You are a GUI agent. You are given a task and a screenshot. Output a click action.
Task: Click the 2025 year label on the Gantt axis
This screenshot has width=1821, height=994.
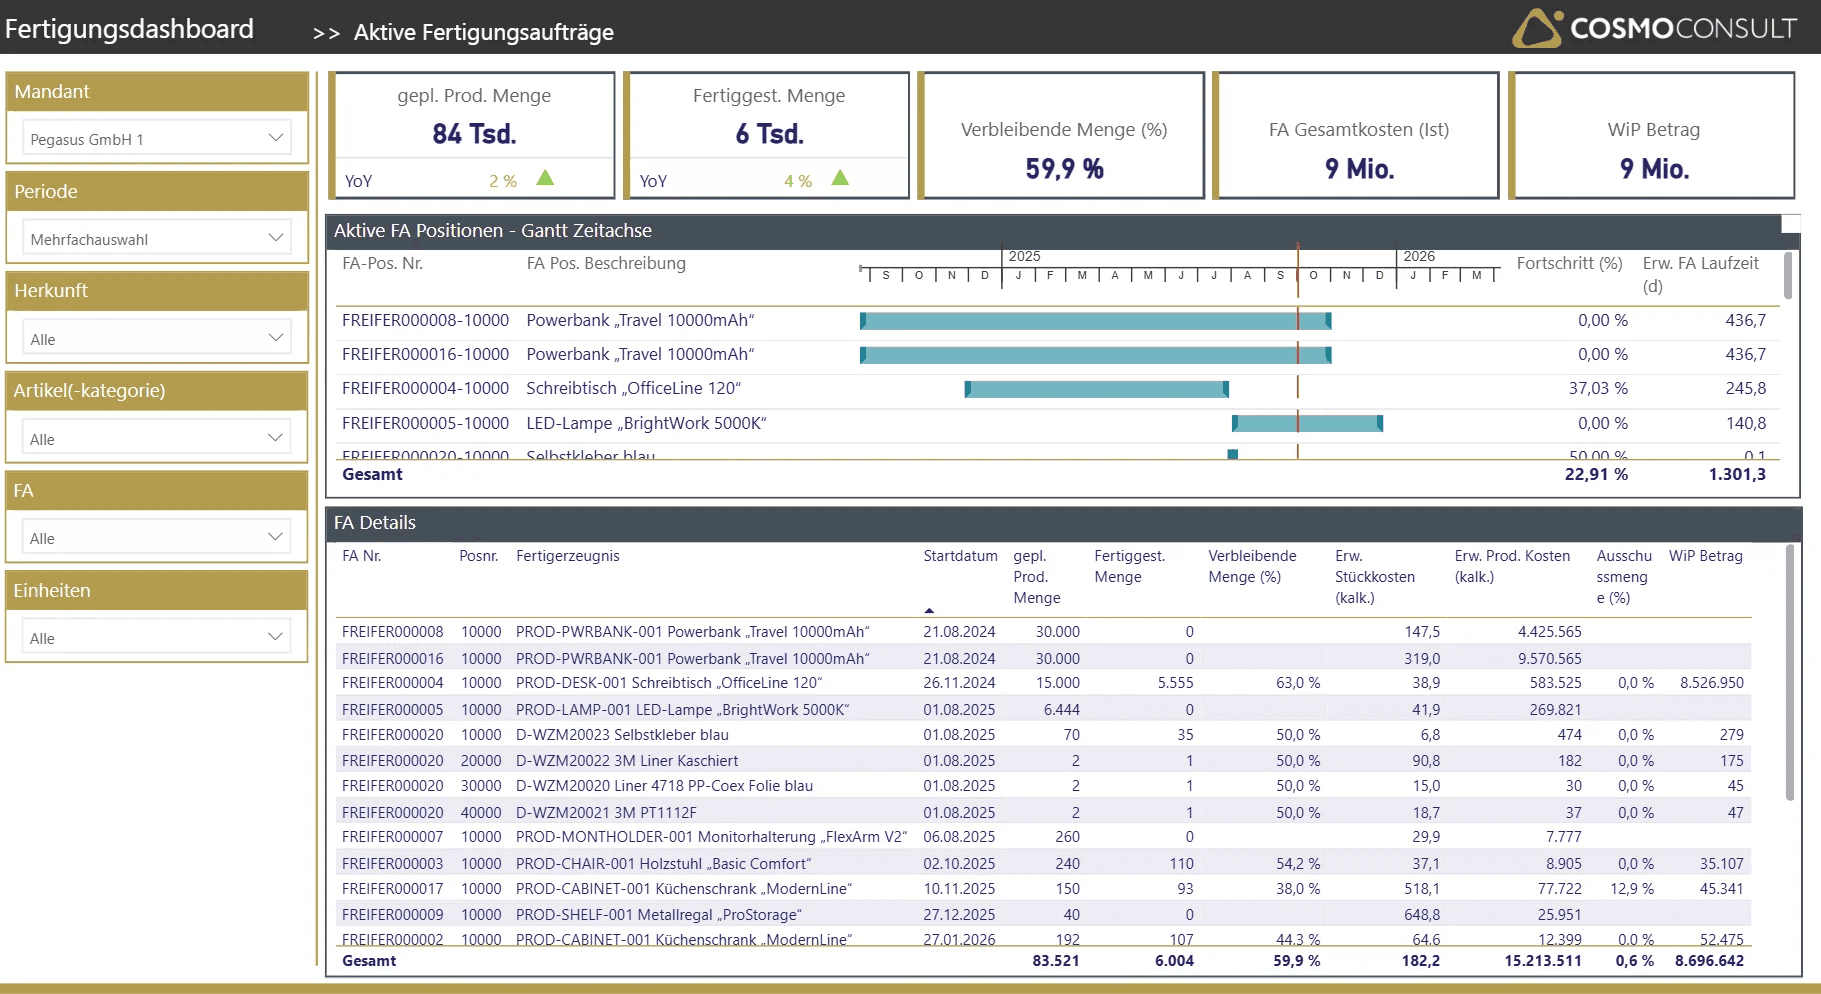point(1024,256)
